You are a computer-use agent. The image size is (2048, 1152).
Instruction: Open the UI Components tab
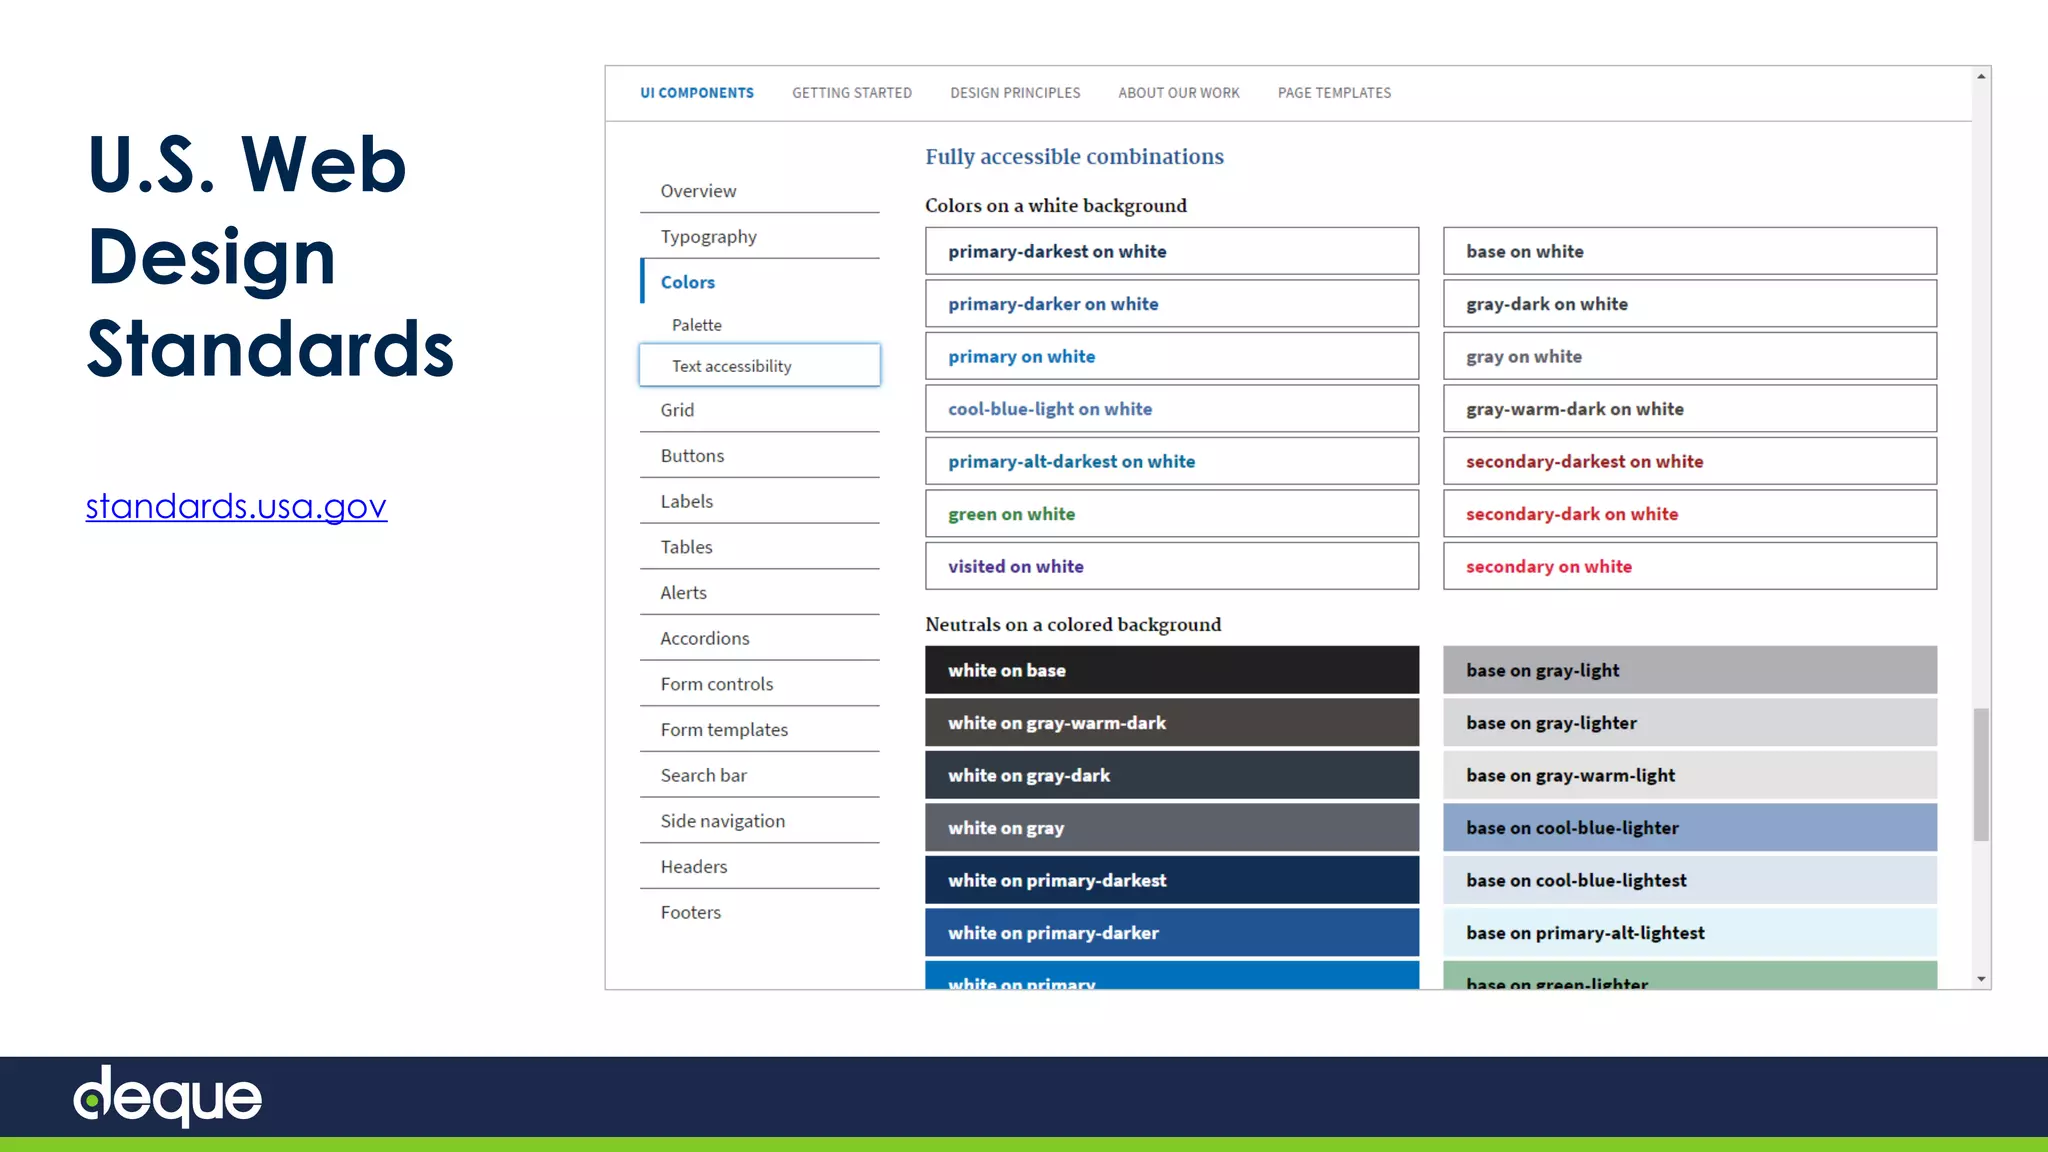click(697, 93)
